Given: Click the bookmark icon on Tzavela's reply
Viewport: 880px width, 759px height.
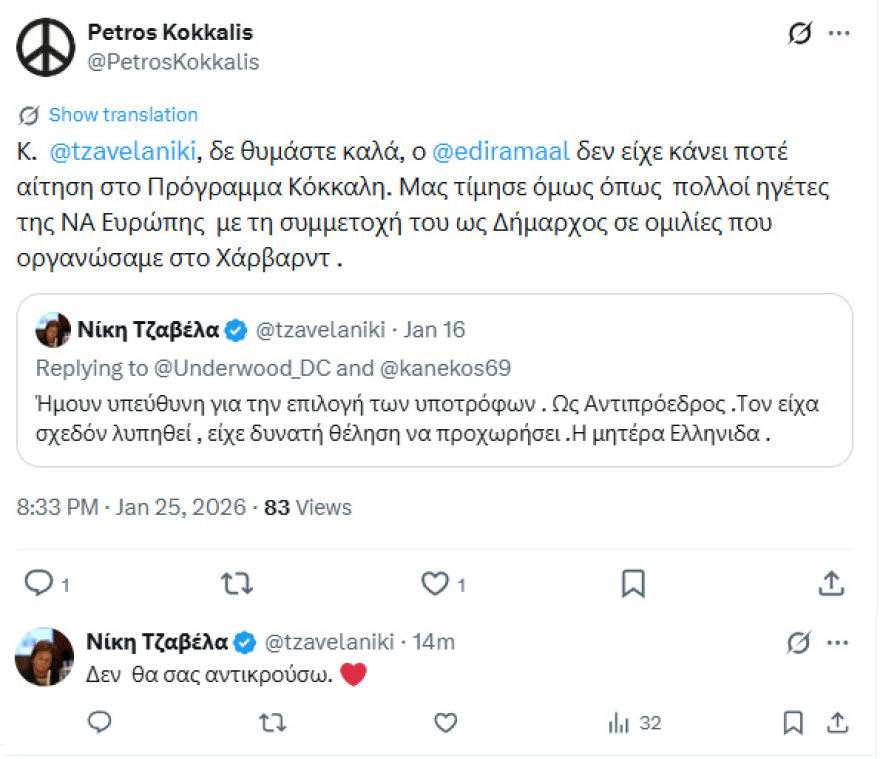Looking at the screenshot, I should tap(794, 722).
